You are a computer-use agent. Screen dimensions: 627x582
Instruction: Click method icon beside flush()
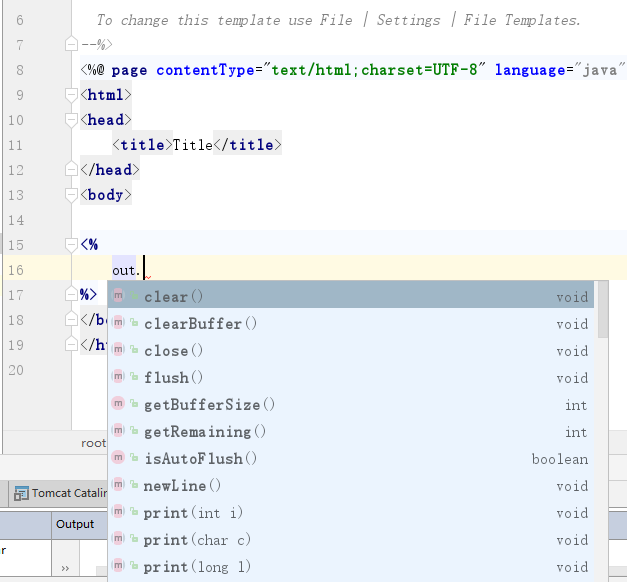point(118,376)
